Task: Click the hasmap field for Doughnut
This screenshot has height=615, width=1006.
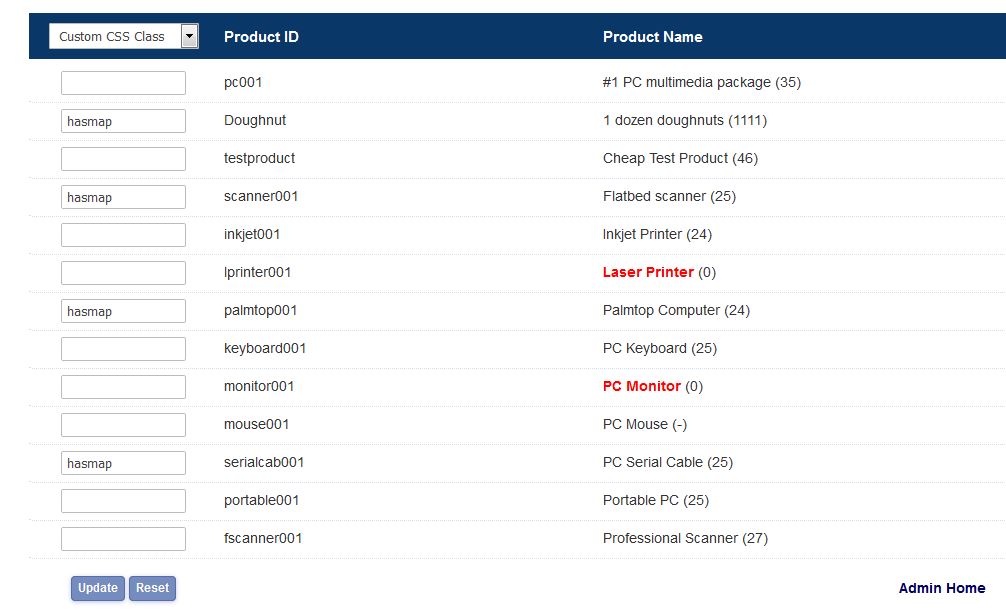Action: point(123,121)
